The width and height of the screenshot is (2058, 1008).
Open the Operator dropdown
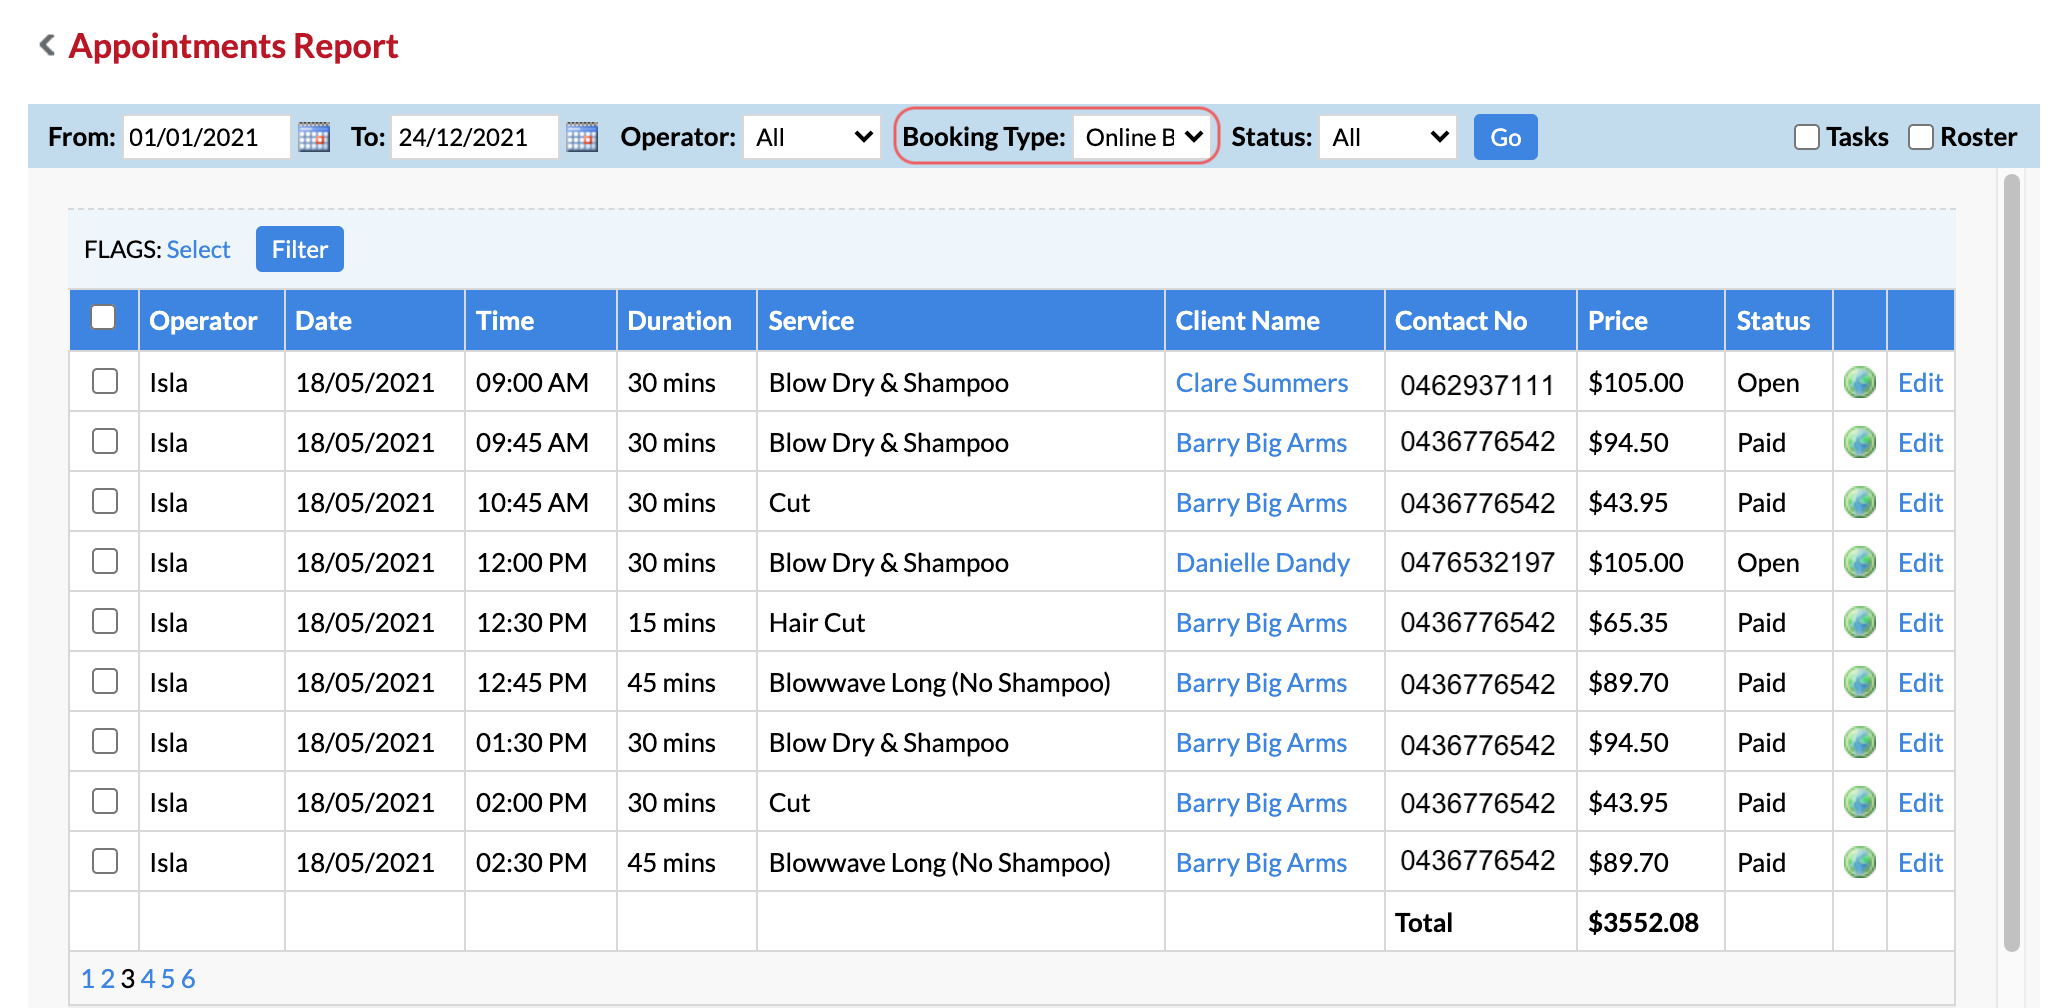click(x=812, y=137)
